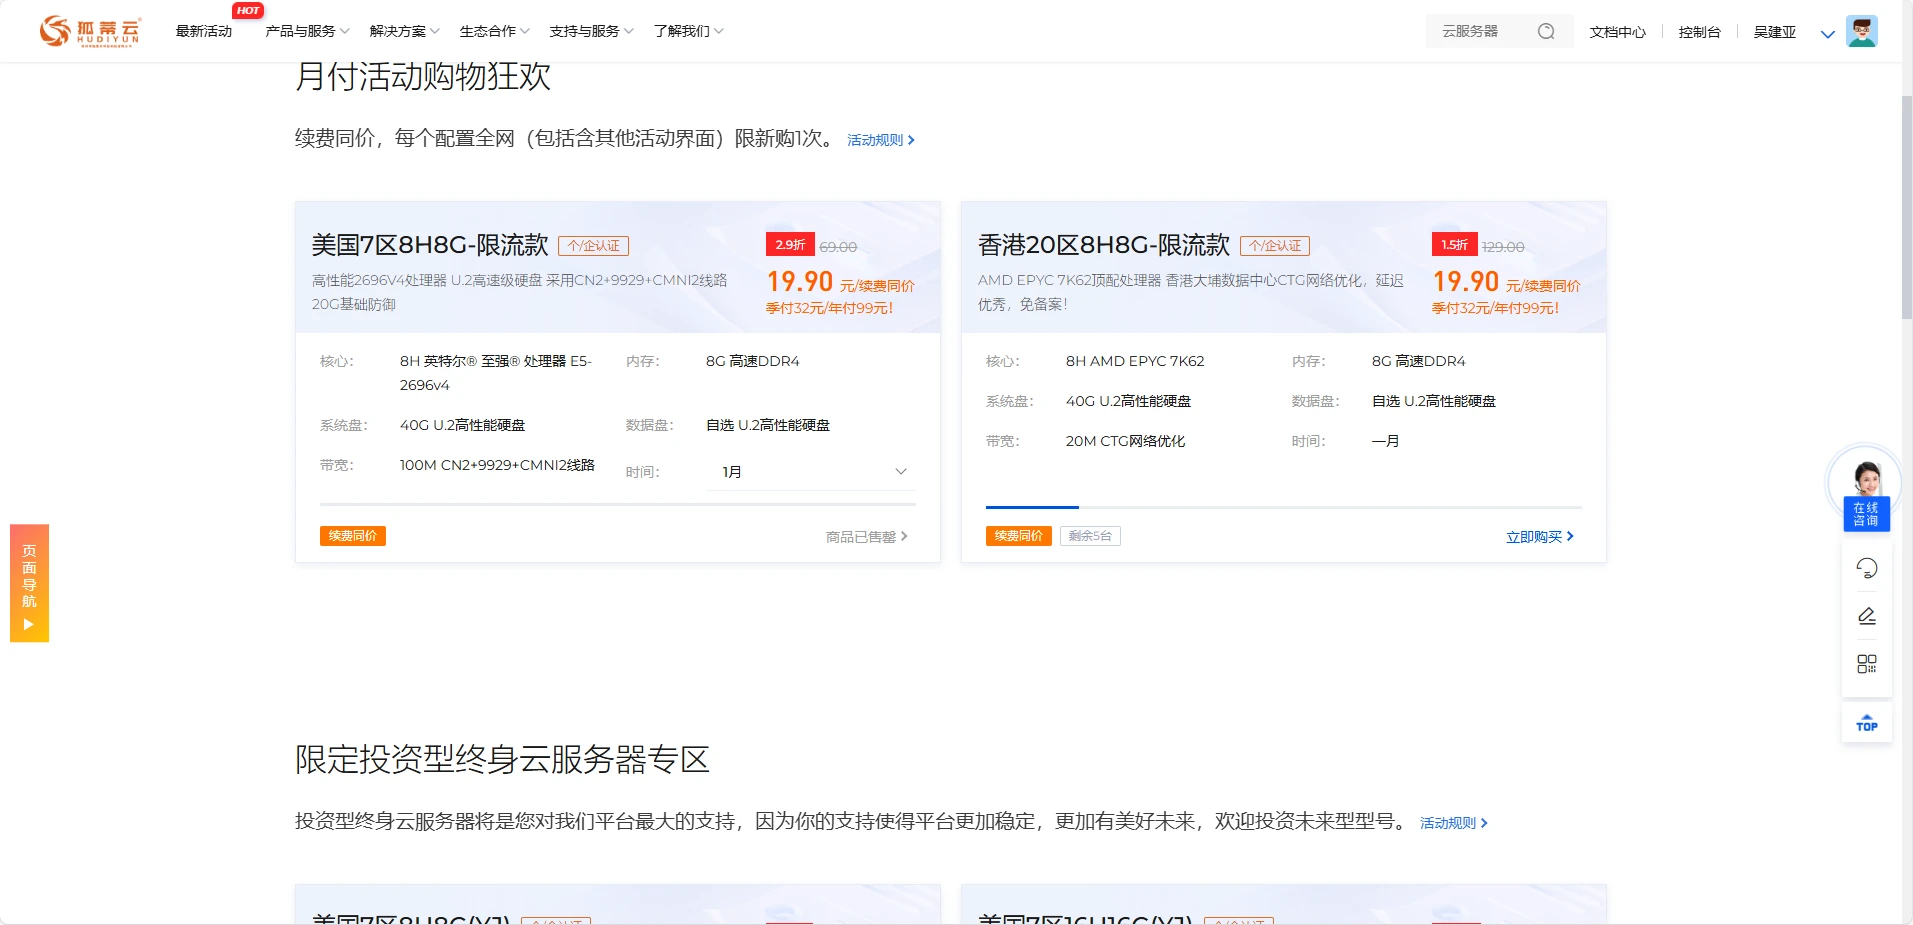Click 立即购买 for Hong Kong server
Image resolution: width=1913 pixels, height=925 pixels.
pos(1539,537)
